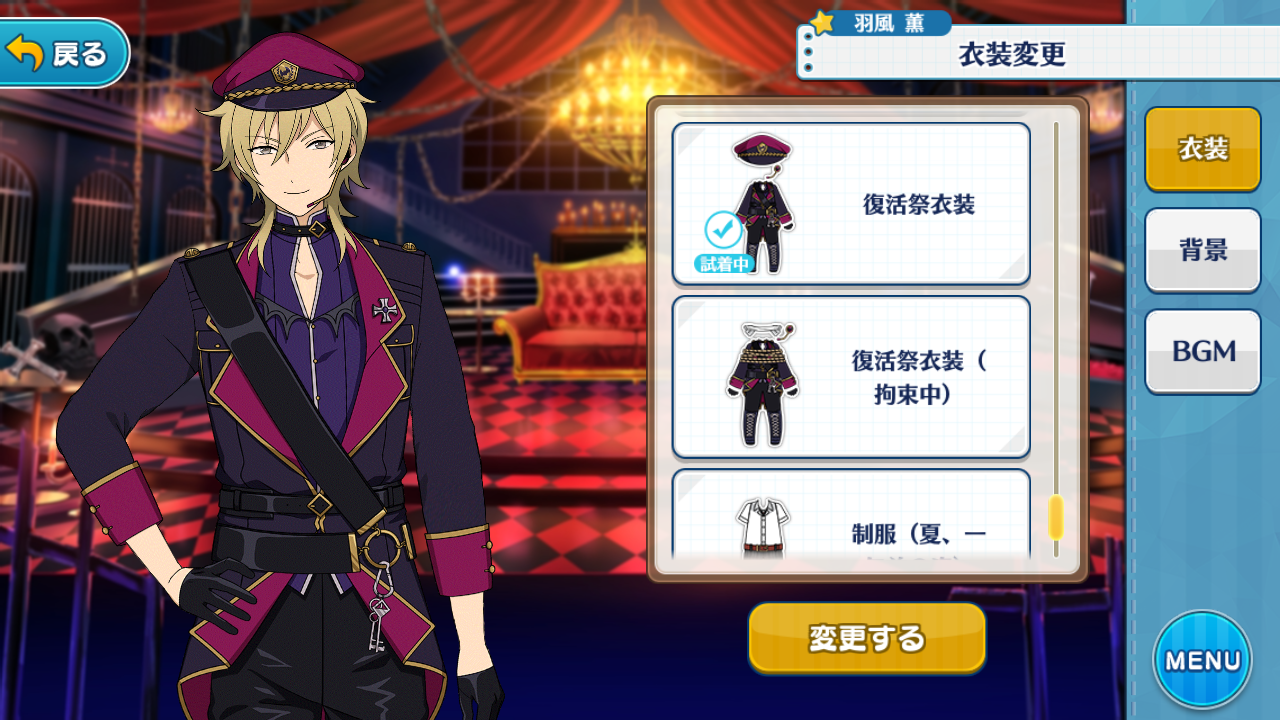Toggle the 試着中 checkmark on 復活祭衣装
Viewport: 1280px width, 720px height.
click(723, 230)
